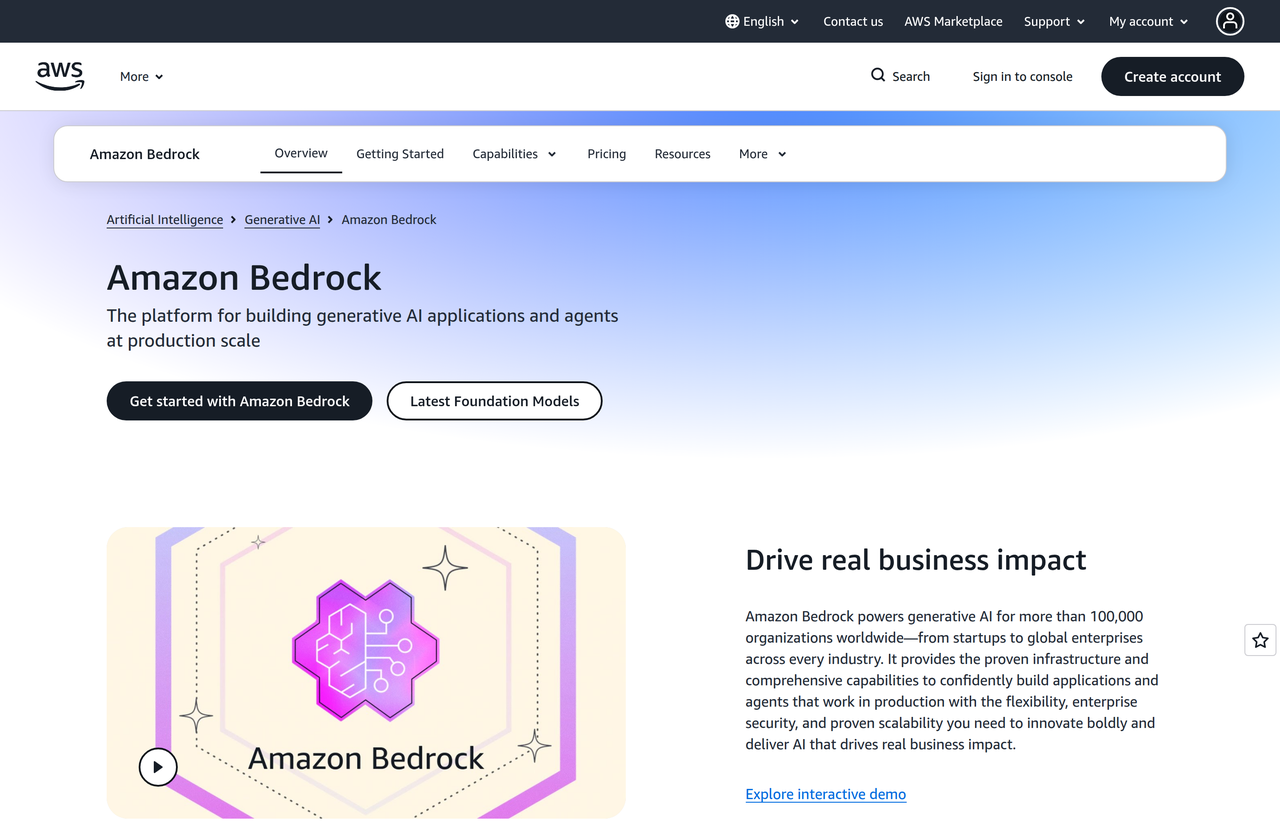1280x832 pixels.
Task: Click the Search label in the header
Action: click(911, 76)
